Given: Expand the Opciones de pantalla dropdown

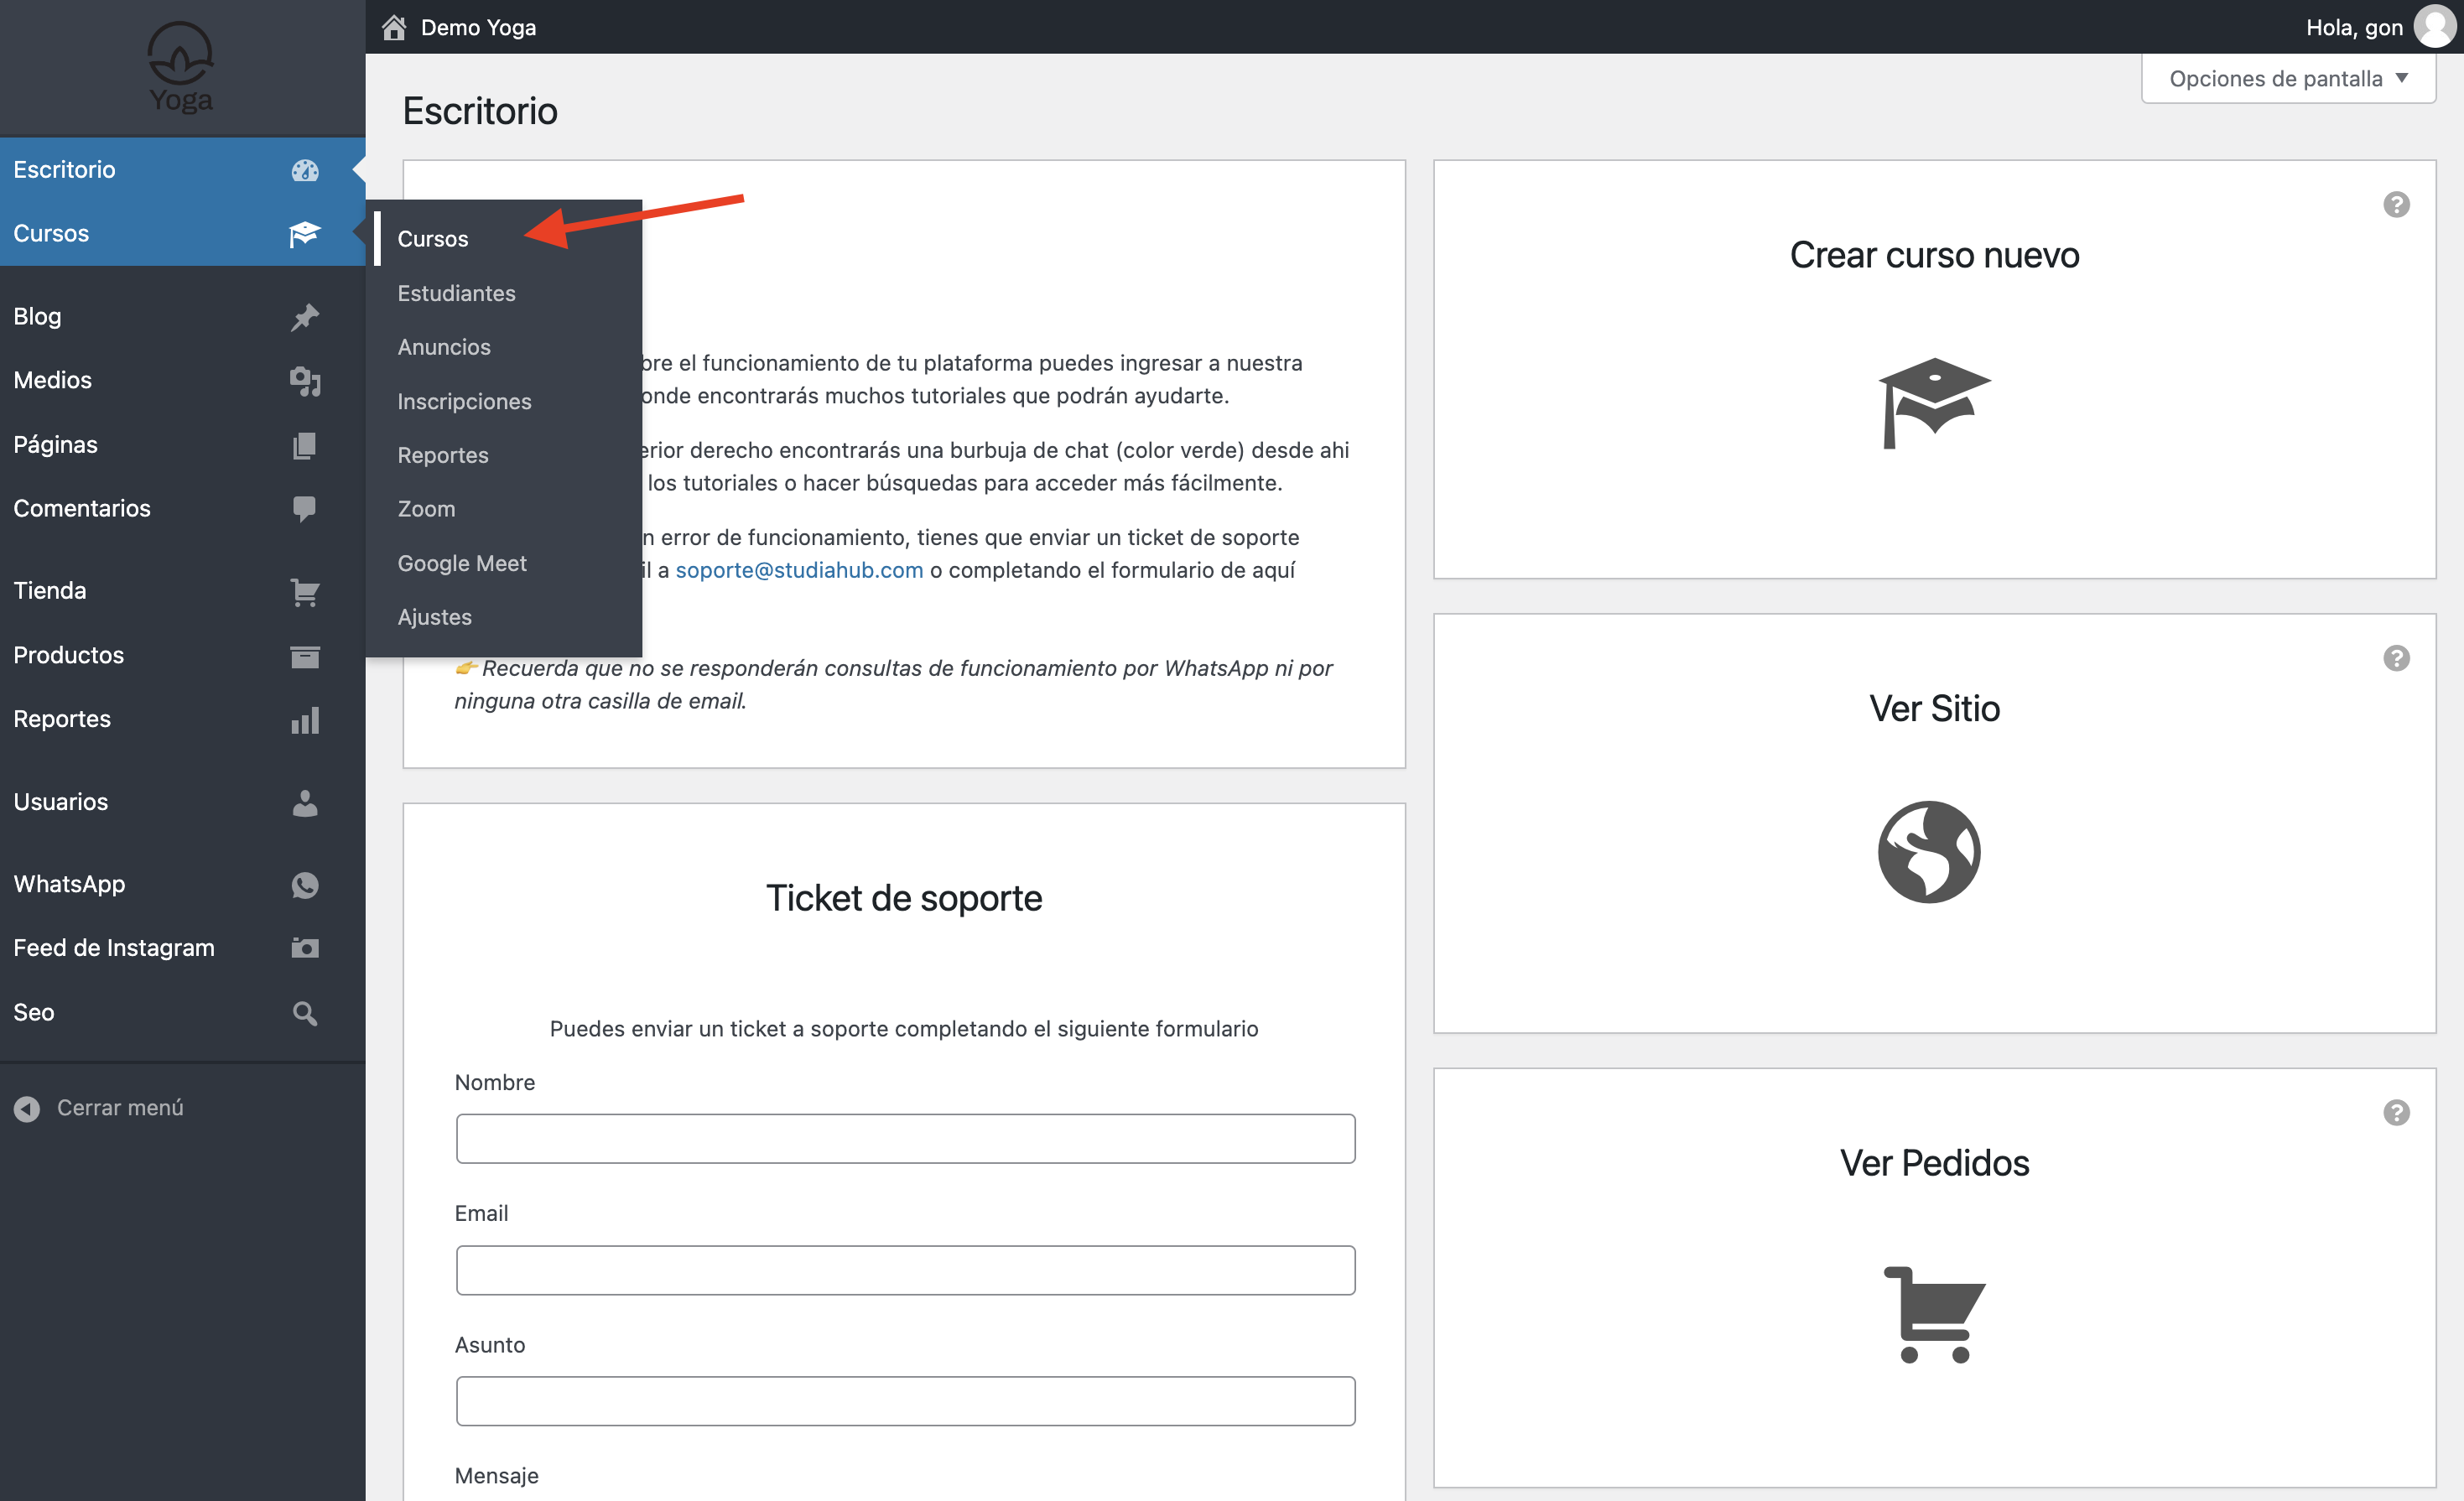Looking at the screenshot, I should pyautogui.click(x=2287, y=78).
